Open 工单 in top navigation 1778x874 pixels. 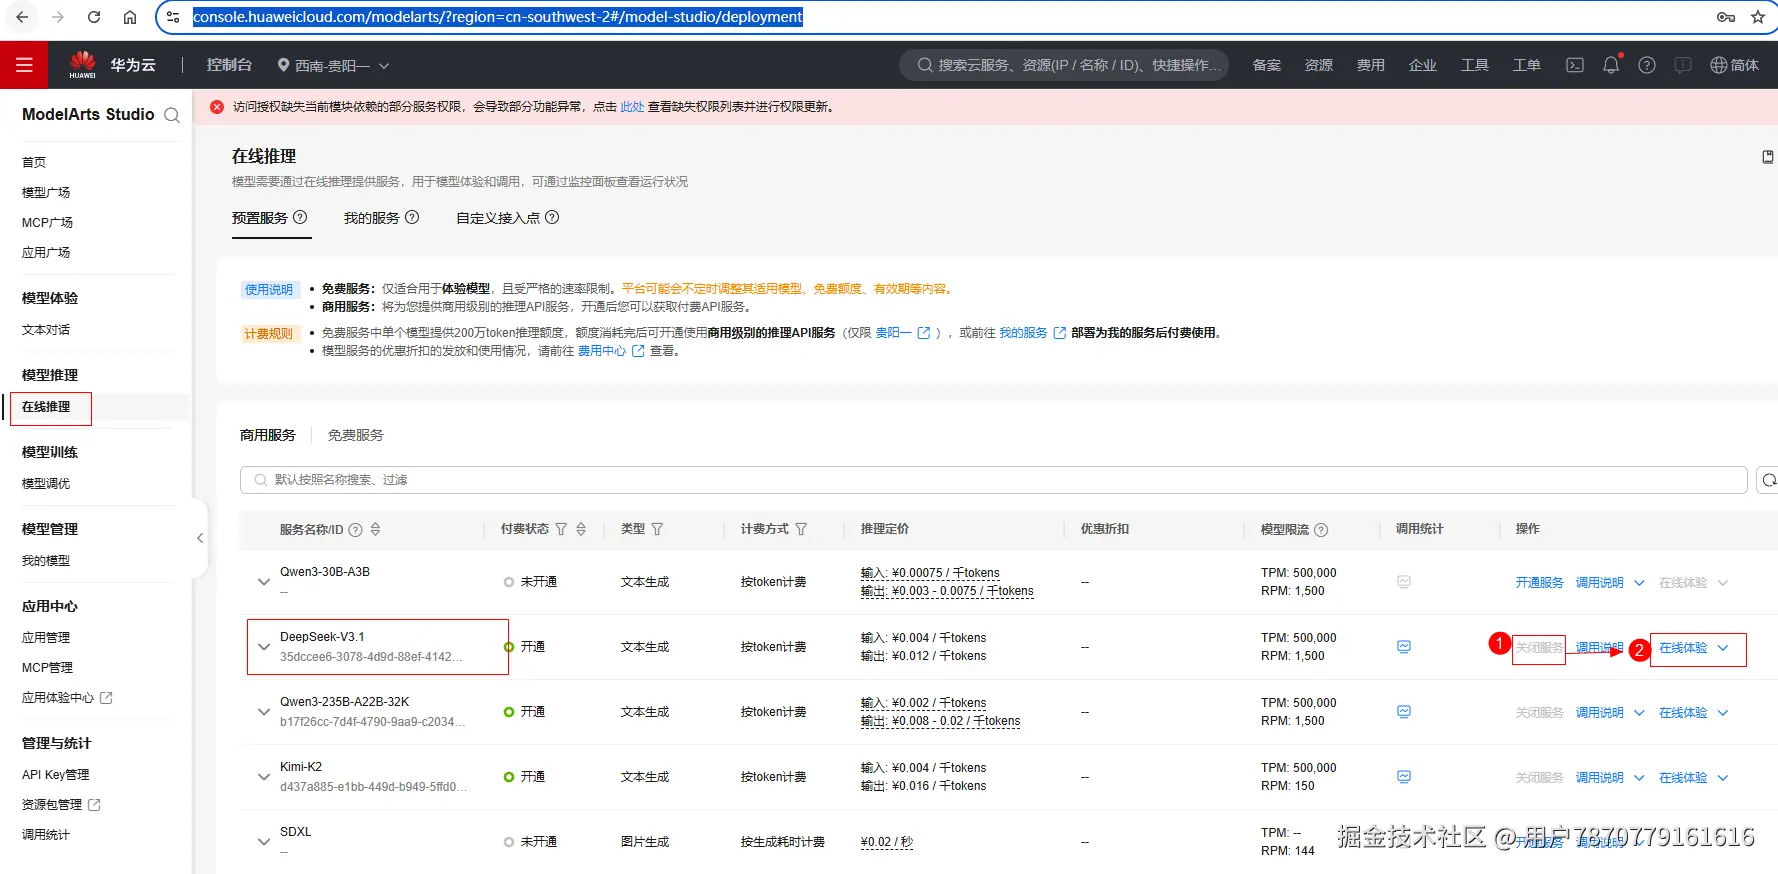tap(1526, 65)
